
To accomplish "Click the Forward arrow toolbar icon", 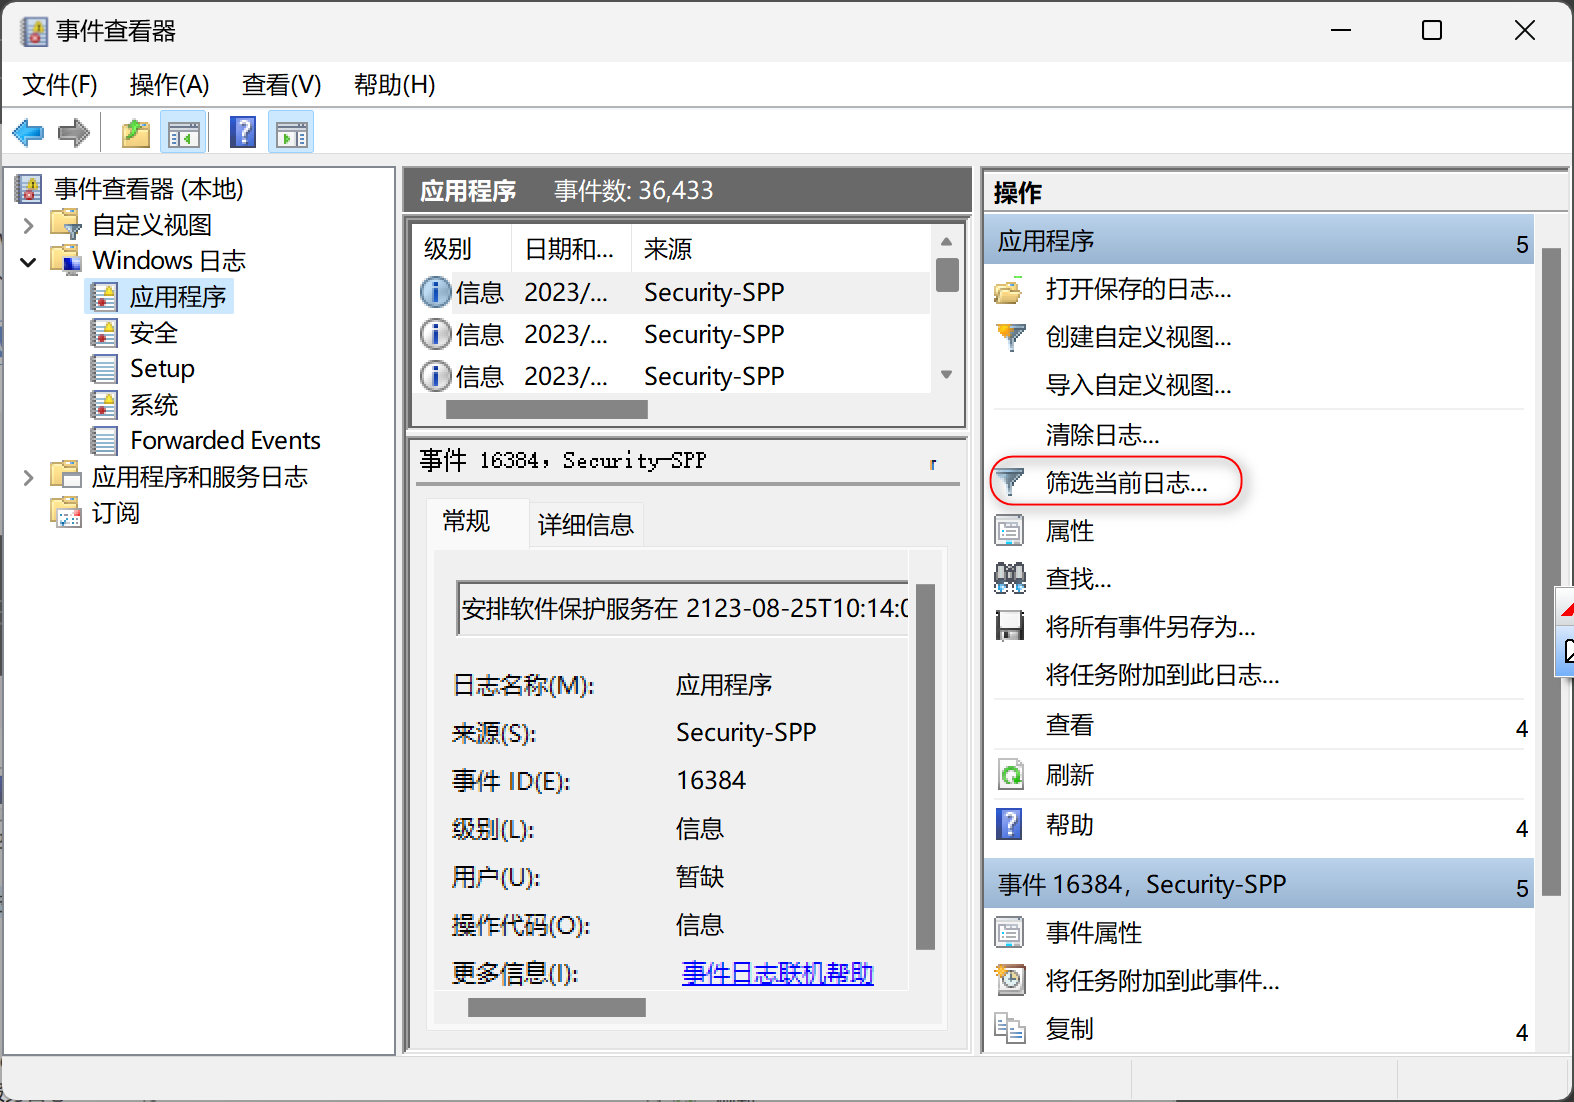I will (74, 132).
